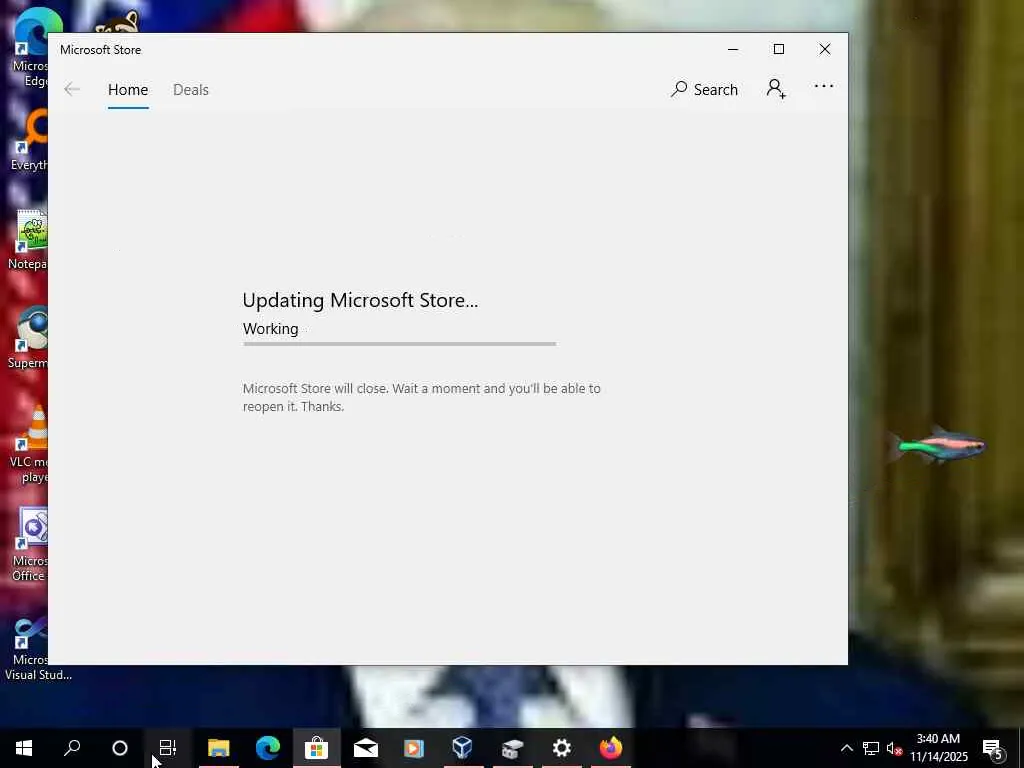Screen dimensions: 1024x768
Task: Click the sign-in account icon
Action: click(776, 89)
